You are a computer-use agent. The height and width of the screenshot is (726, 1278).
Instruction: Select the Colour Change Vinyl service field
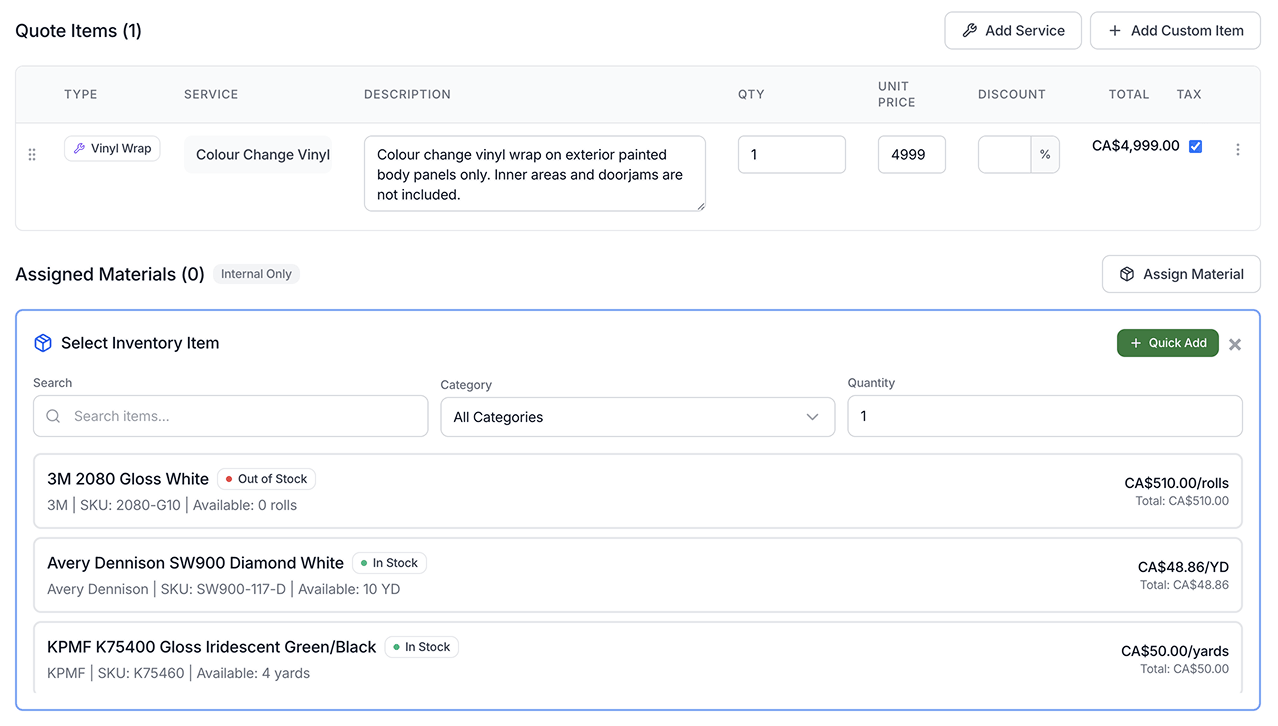pos(257,154)
